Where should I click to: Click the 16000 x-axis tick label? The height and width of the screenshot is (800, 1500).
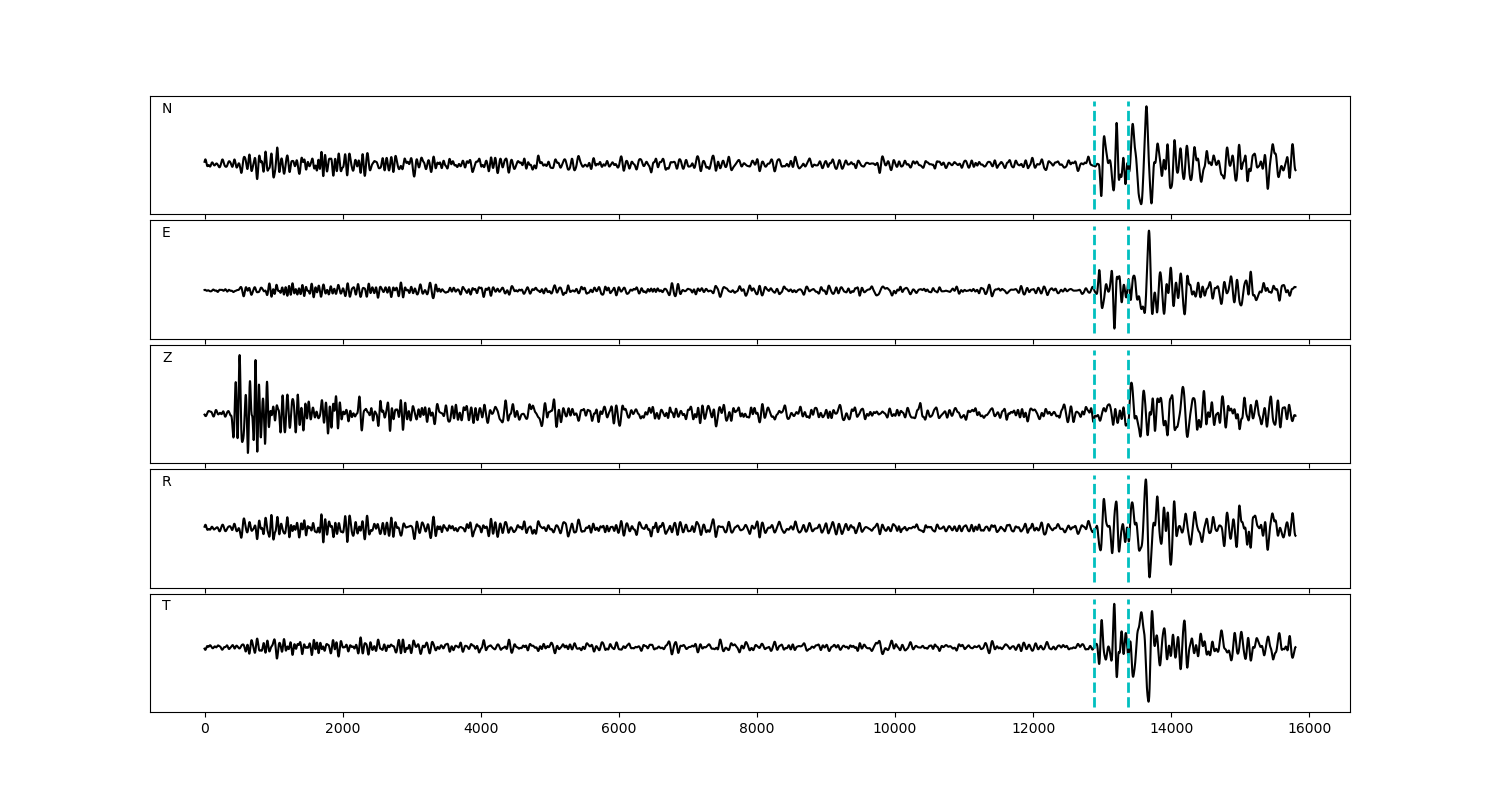tap(1309, 729)
